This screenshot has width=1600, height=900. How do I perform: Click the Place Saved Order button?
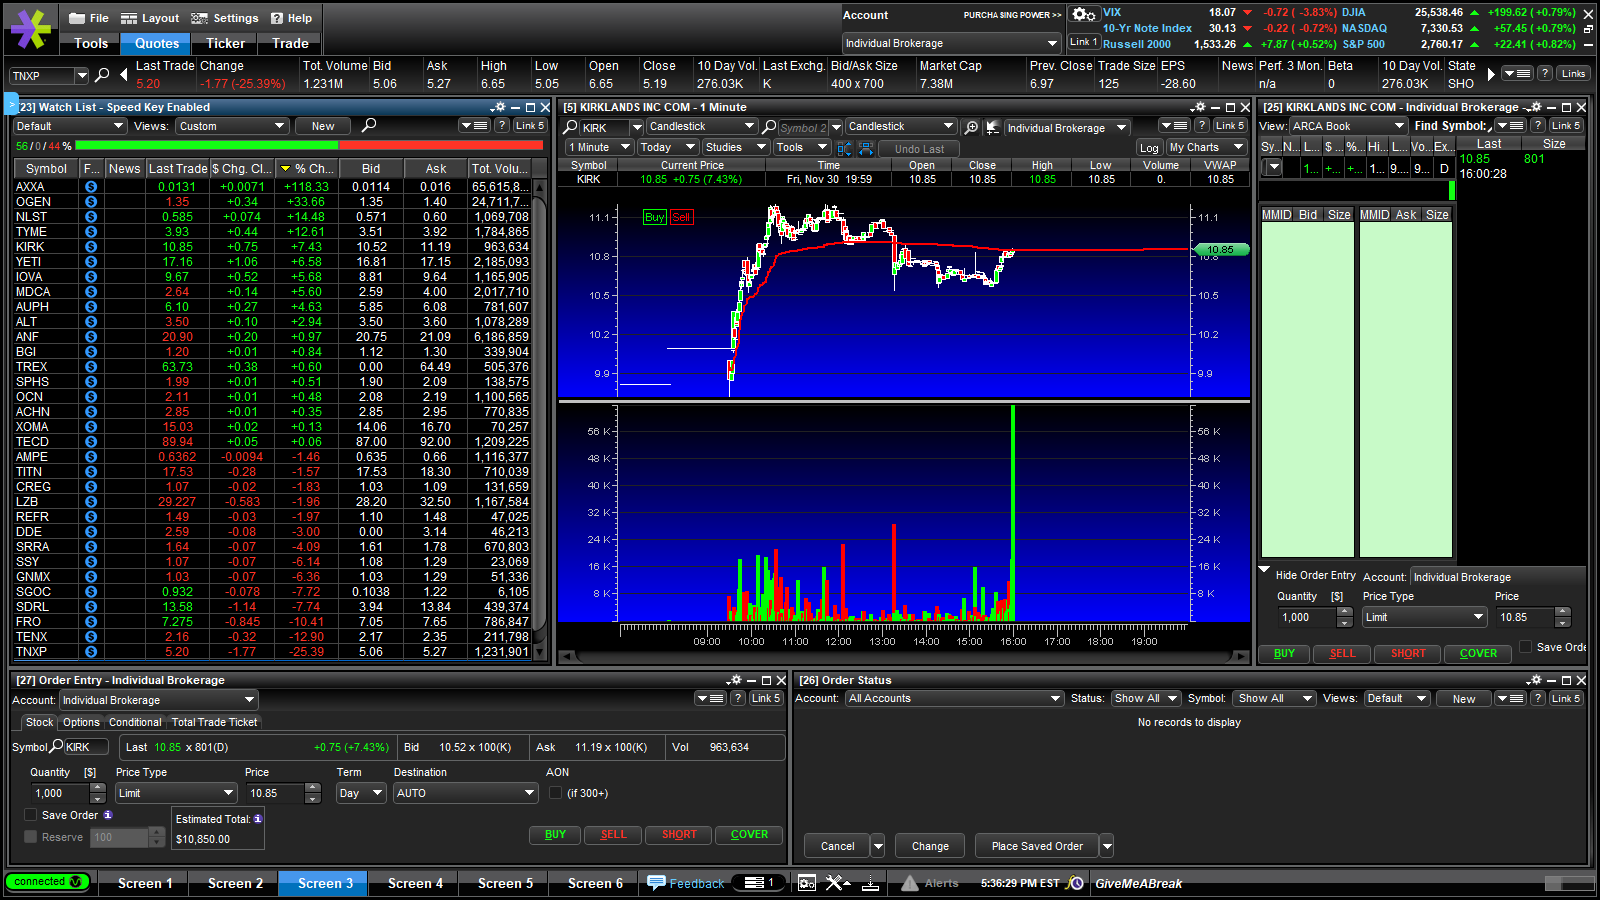1037,846
